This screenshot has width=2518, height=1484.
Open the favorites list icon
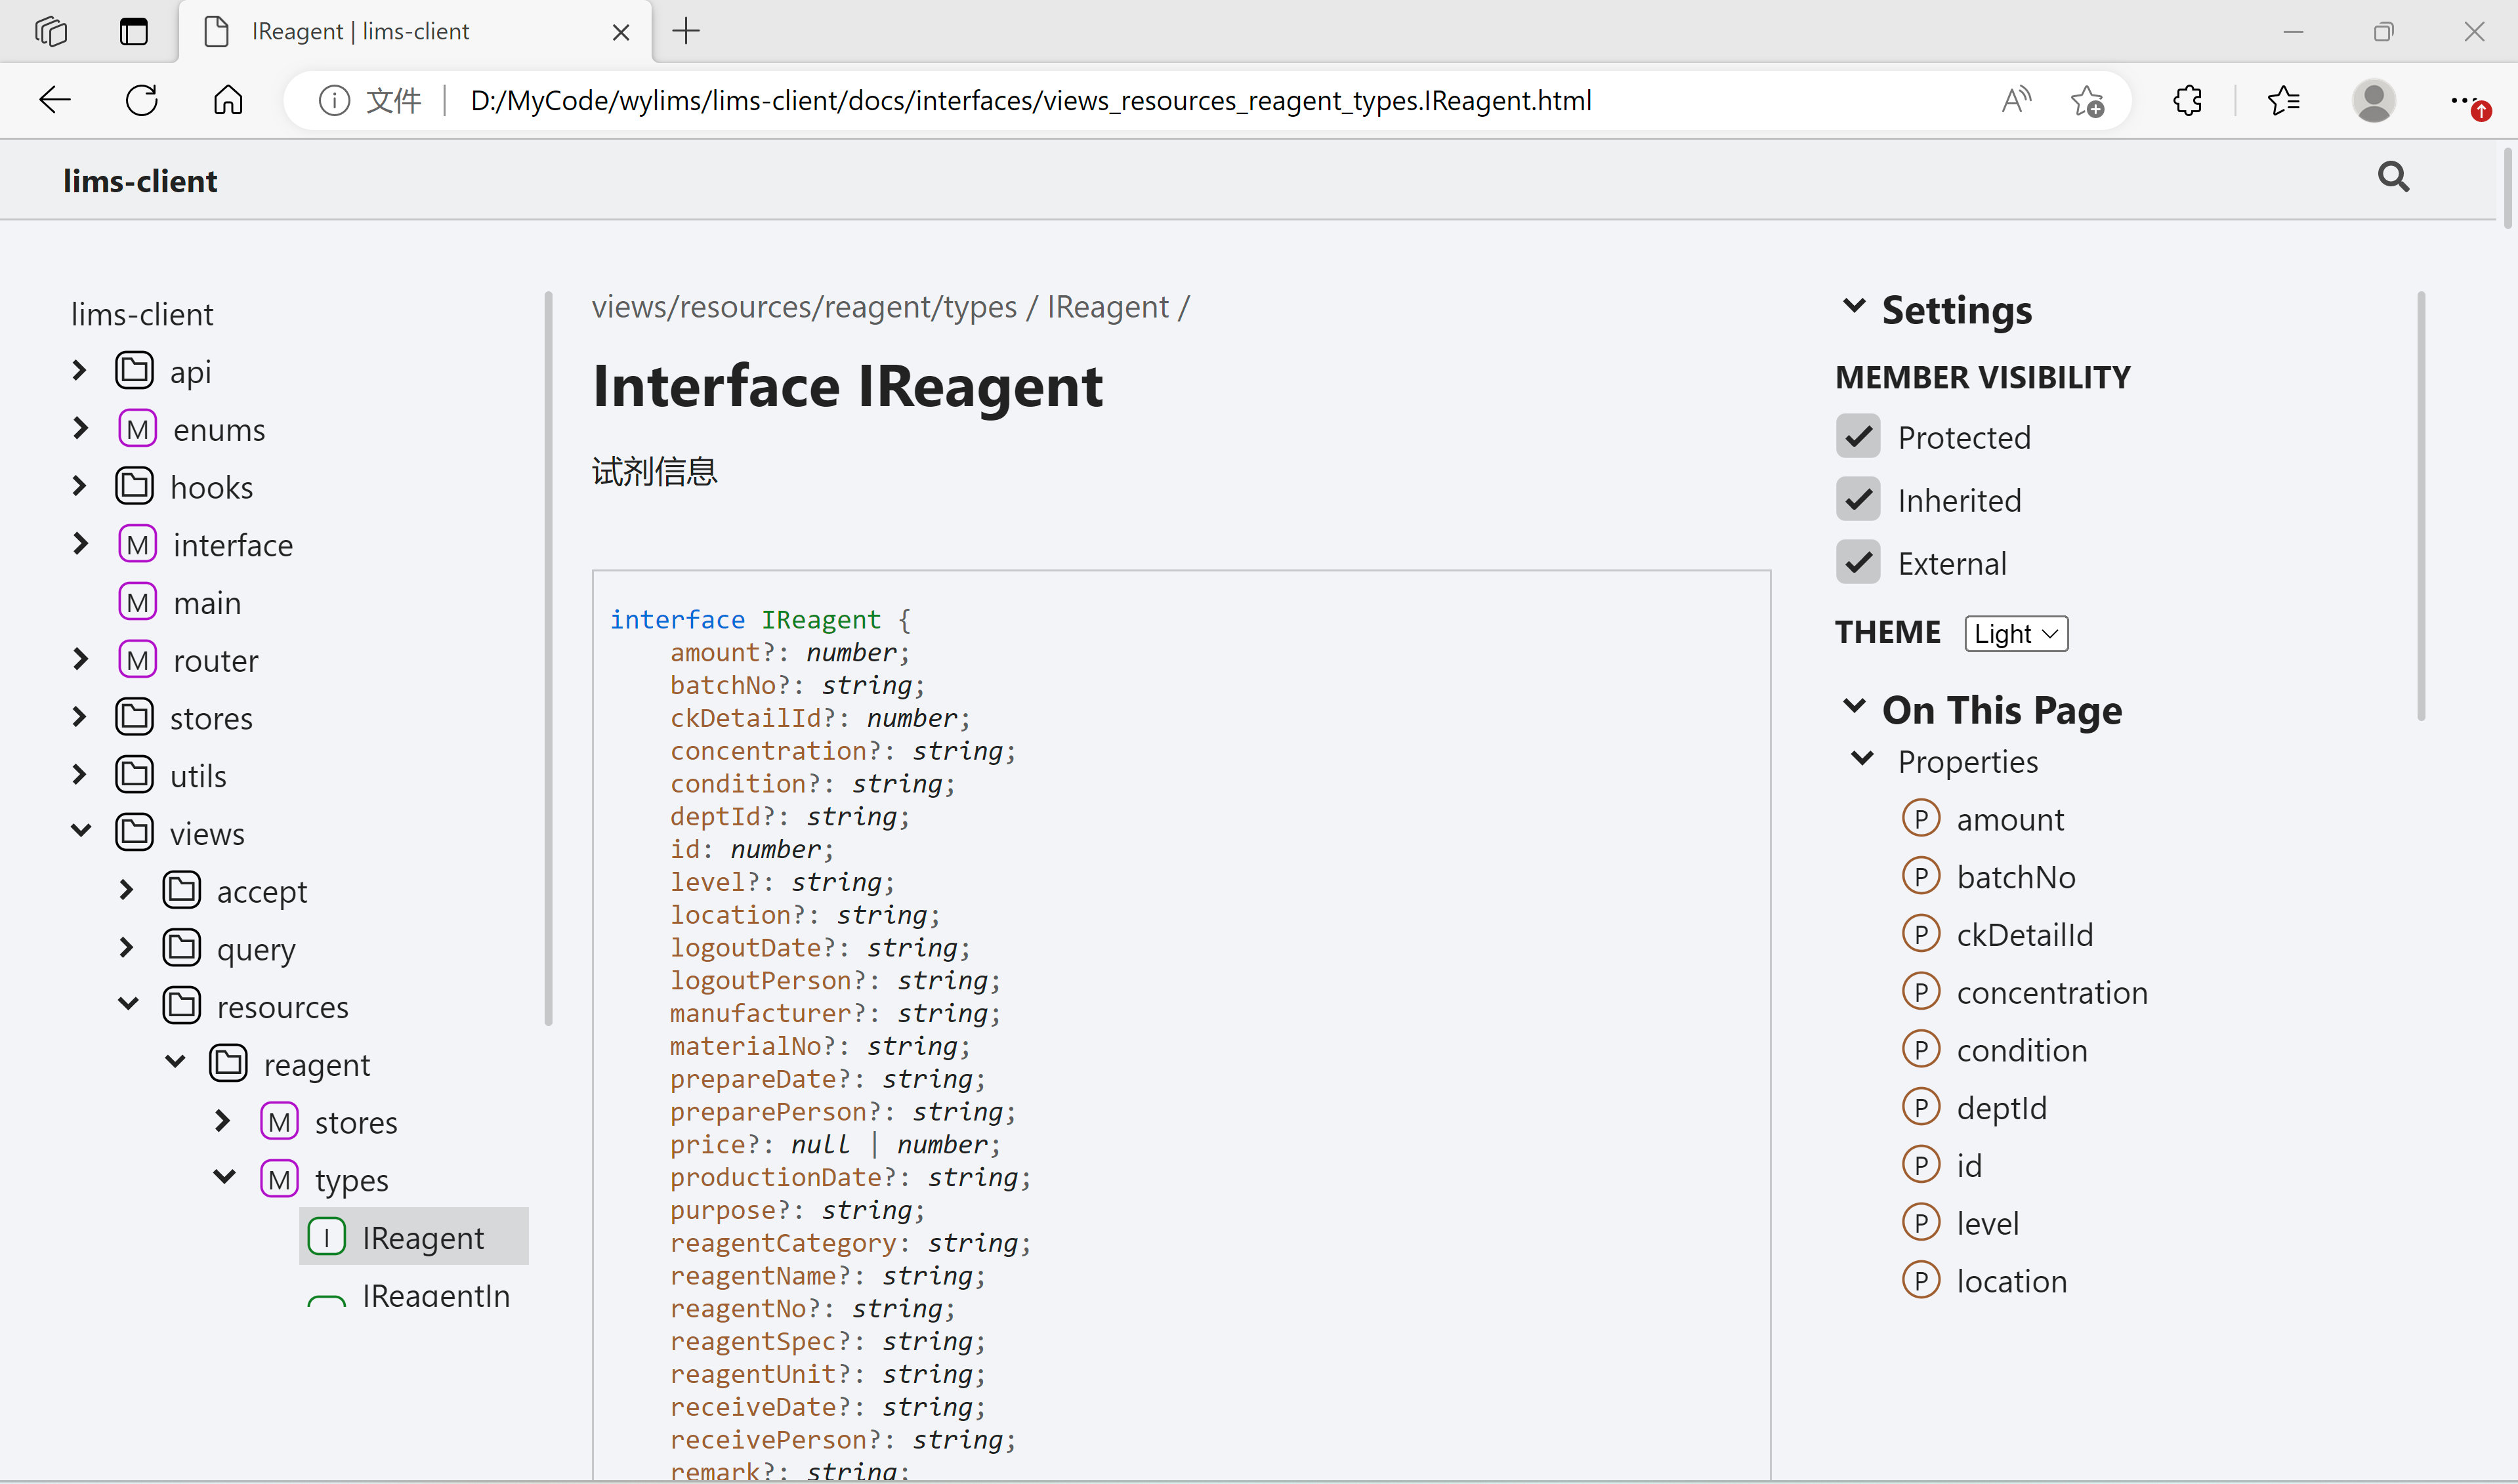pos(2283,100)
